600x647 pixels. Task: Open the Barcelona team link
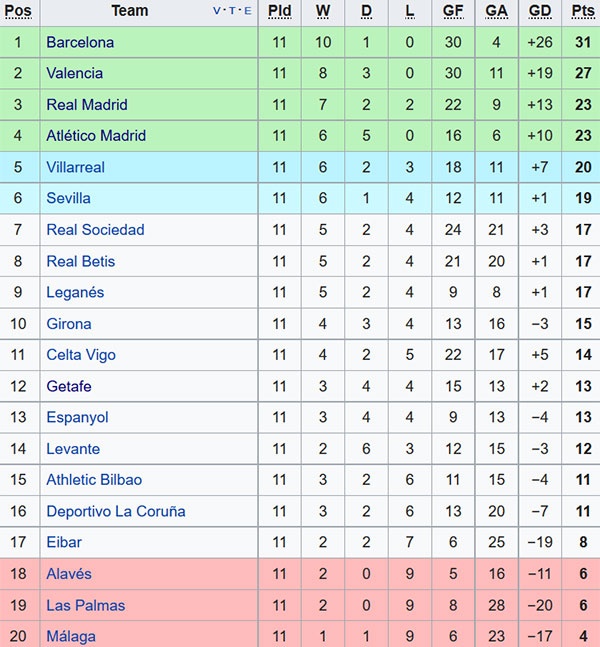pos(80,42)
